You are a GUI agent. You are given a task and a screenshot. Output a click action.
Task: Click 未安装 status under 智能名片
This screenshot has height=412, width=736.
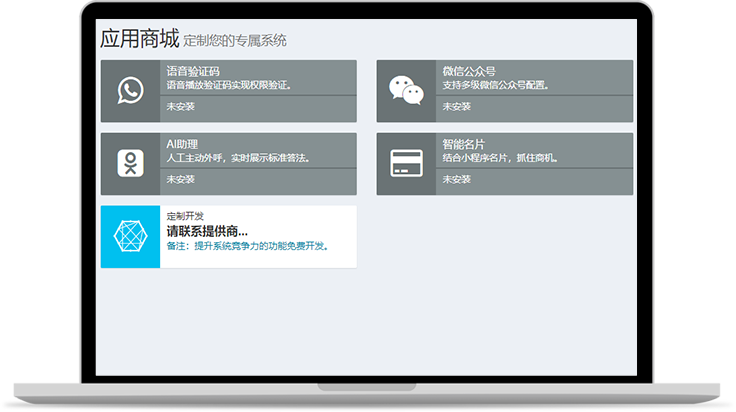[456, 179]
